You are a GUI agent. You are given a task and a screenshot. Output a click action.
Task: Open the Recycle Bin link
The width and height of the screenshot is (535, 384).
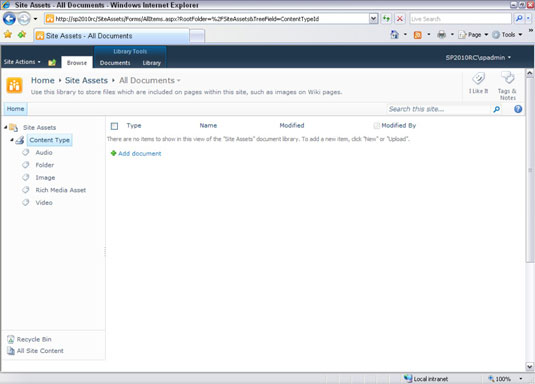point(34,339)
